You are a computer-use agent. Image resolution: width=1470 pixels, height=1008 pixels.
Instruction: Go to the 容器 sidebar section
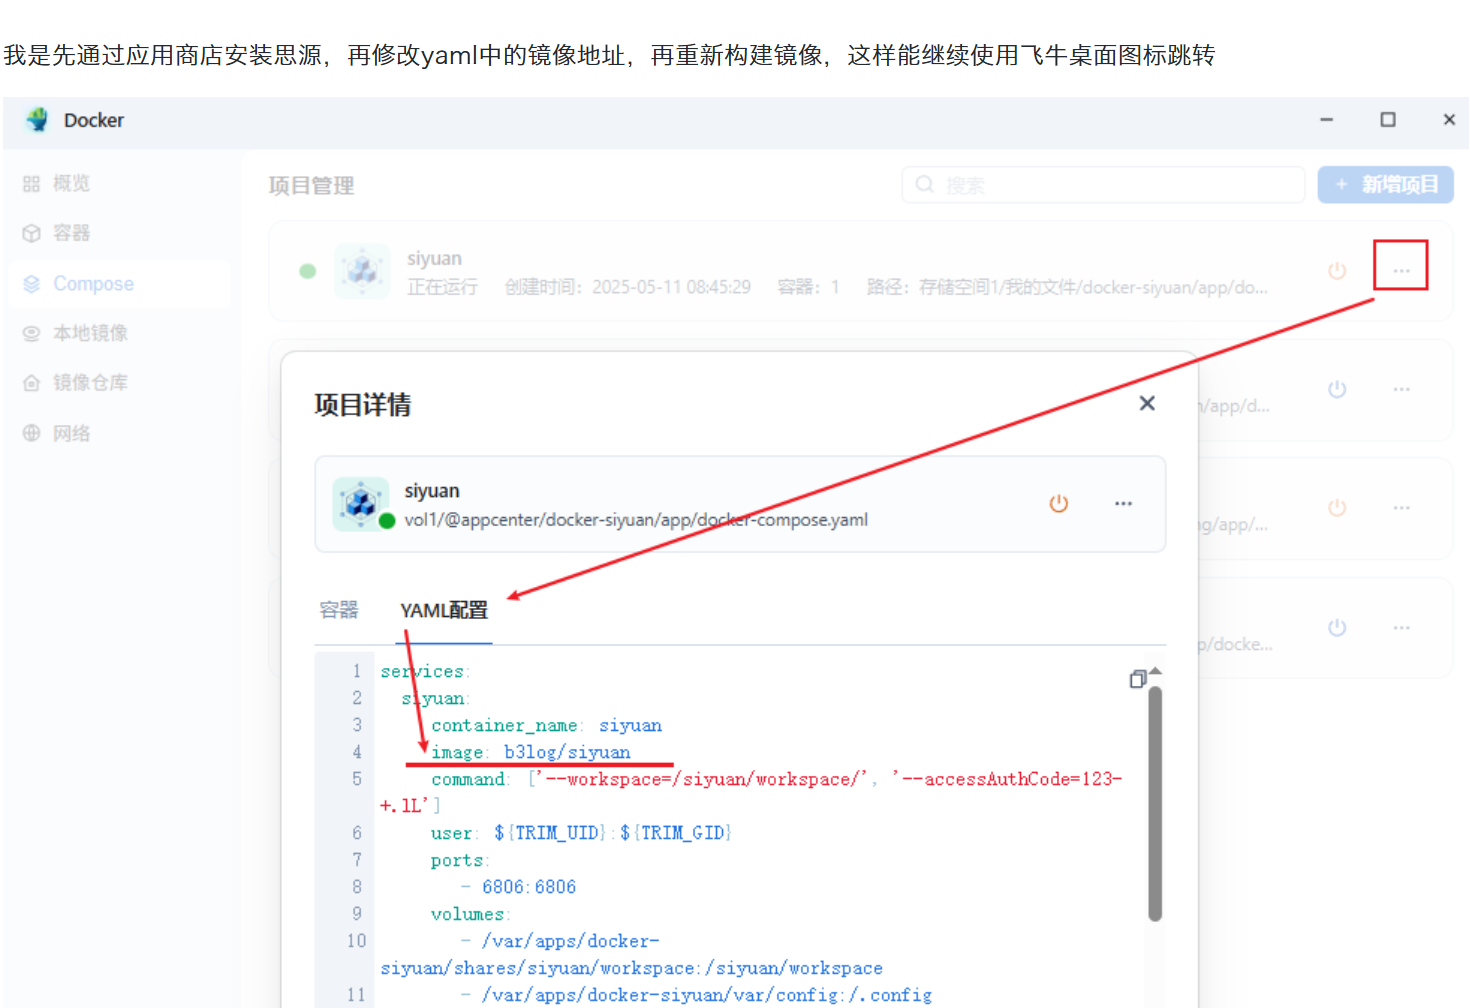(57, 233)
